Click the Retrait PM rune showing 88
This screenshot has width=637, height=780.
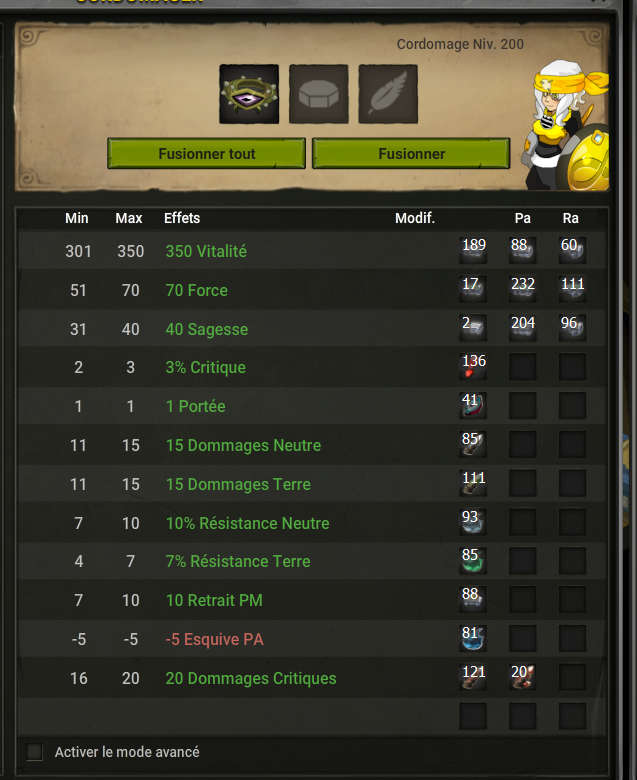[x=473, y=600]
